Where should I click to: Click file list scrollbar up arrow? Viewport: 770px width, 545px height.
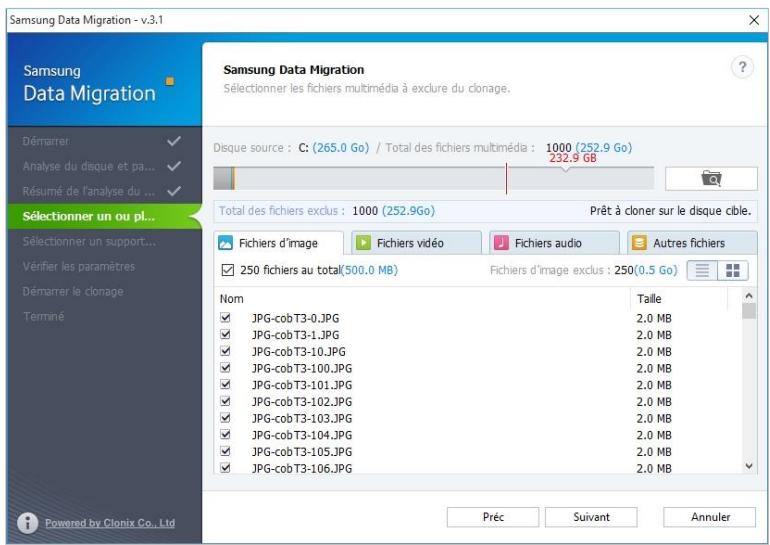pos(749,296)
